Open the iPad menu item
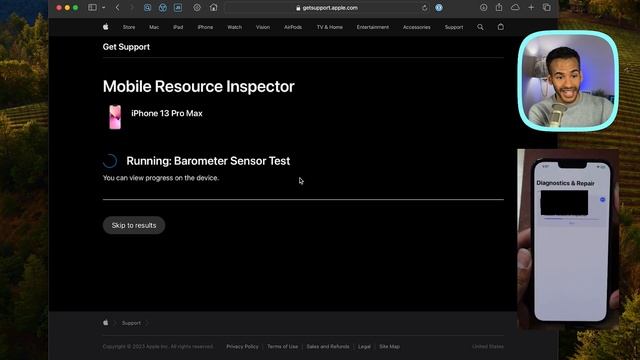This screenshot has height=360, width=640. (x=178, y=27)
